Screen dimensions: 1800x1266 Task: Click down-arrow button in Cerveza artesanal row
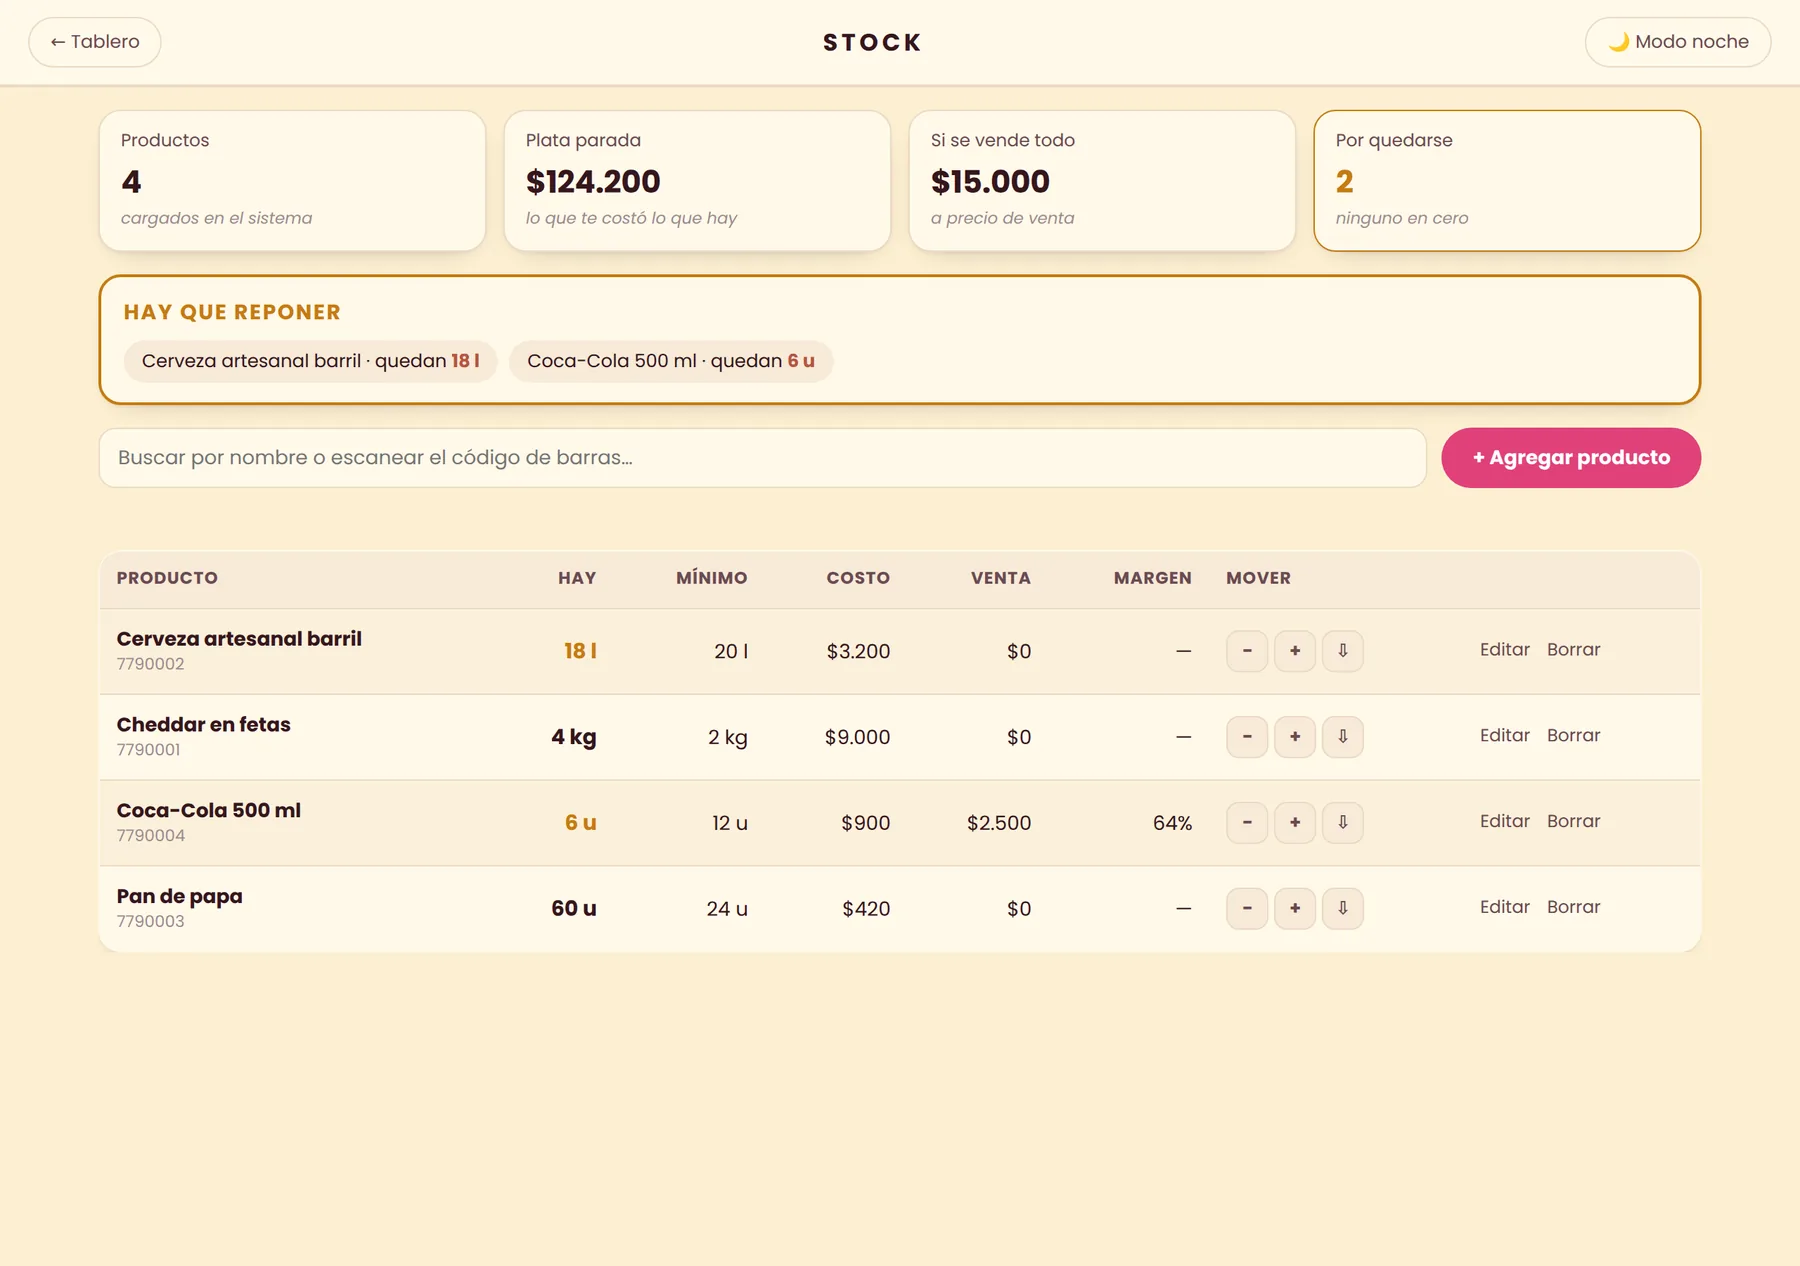click(1343, 651)
